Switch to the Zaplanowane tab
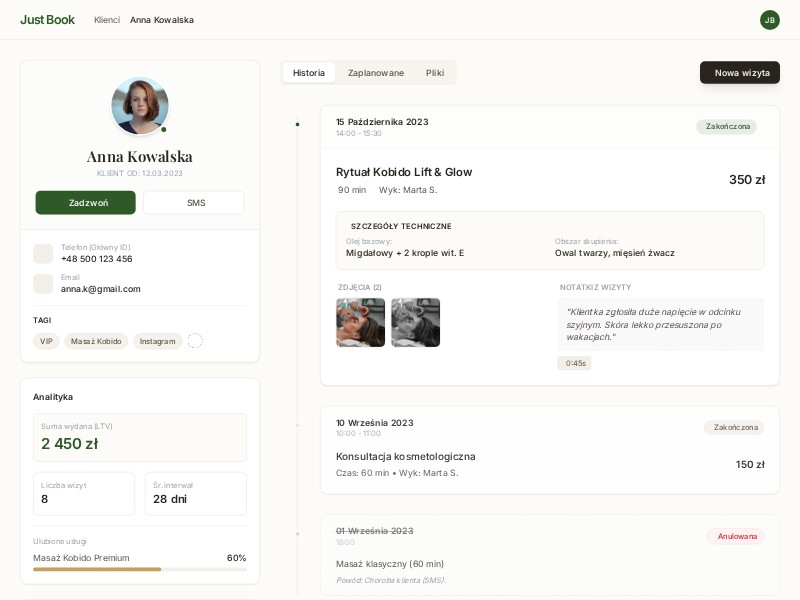The height and width of the screenshot is (600, 800). (376, 72)
